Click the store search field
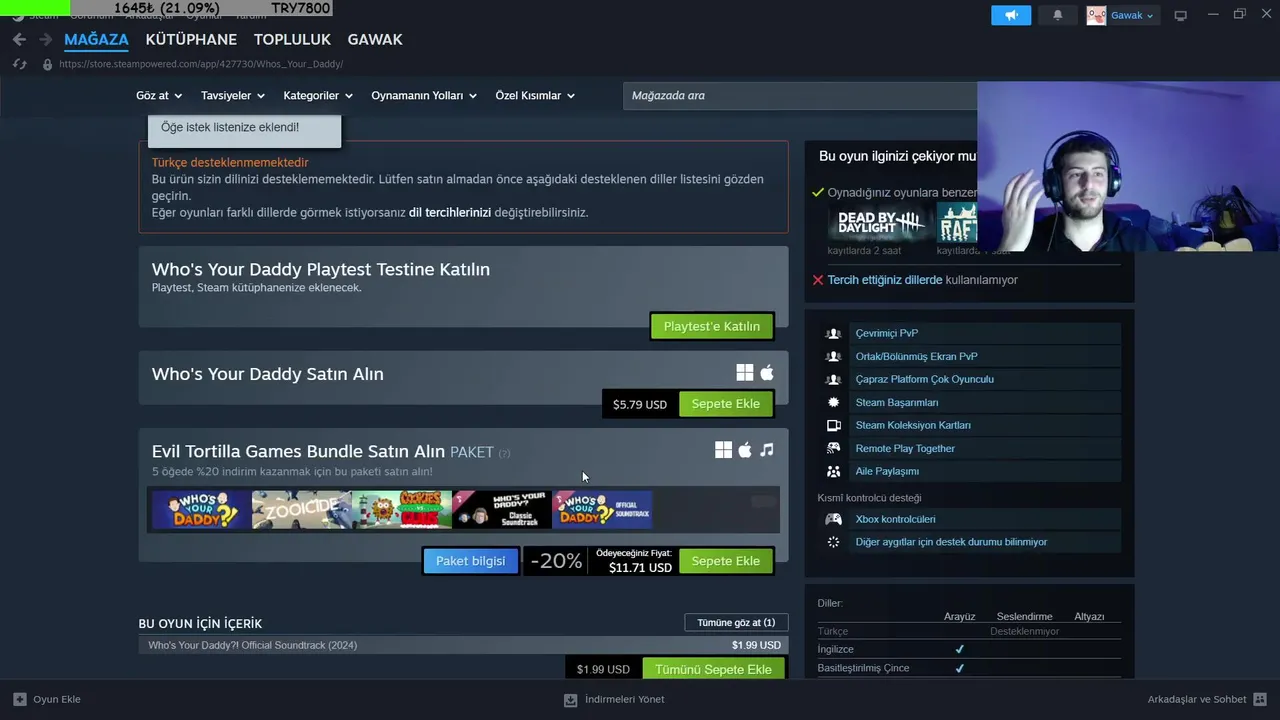The height and width of the screenshot is (720, 1280). 800,96
